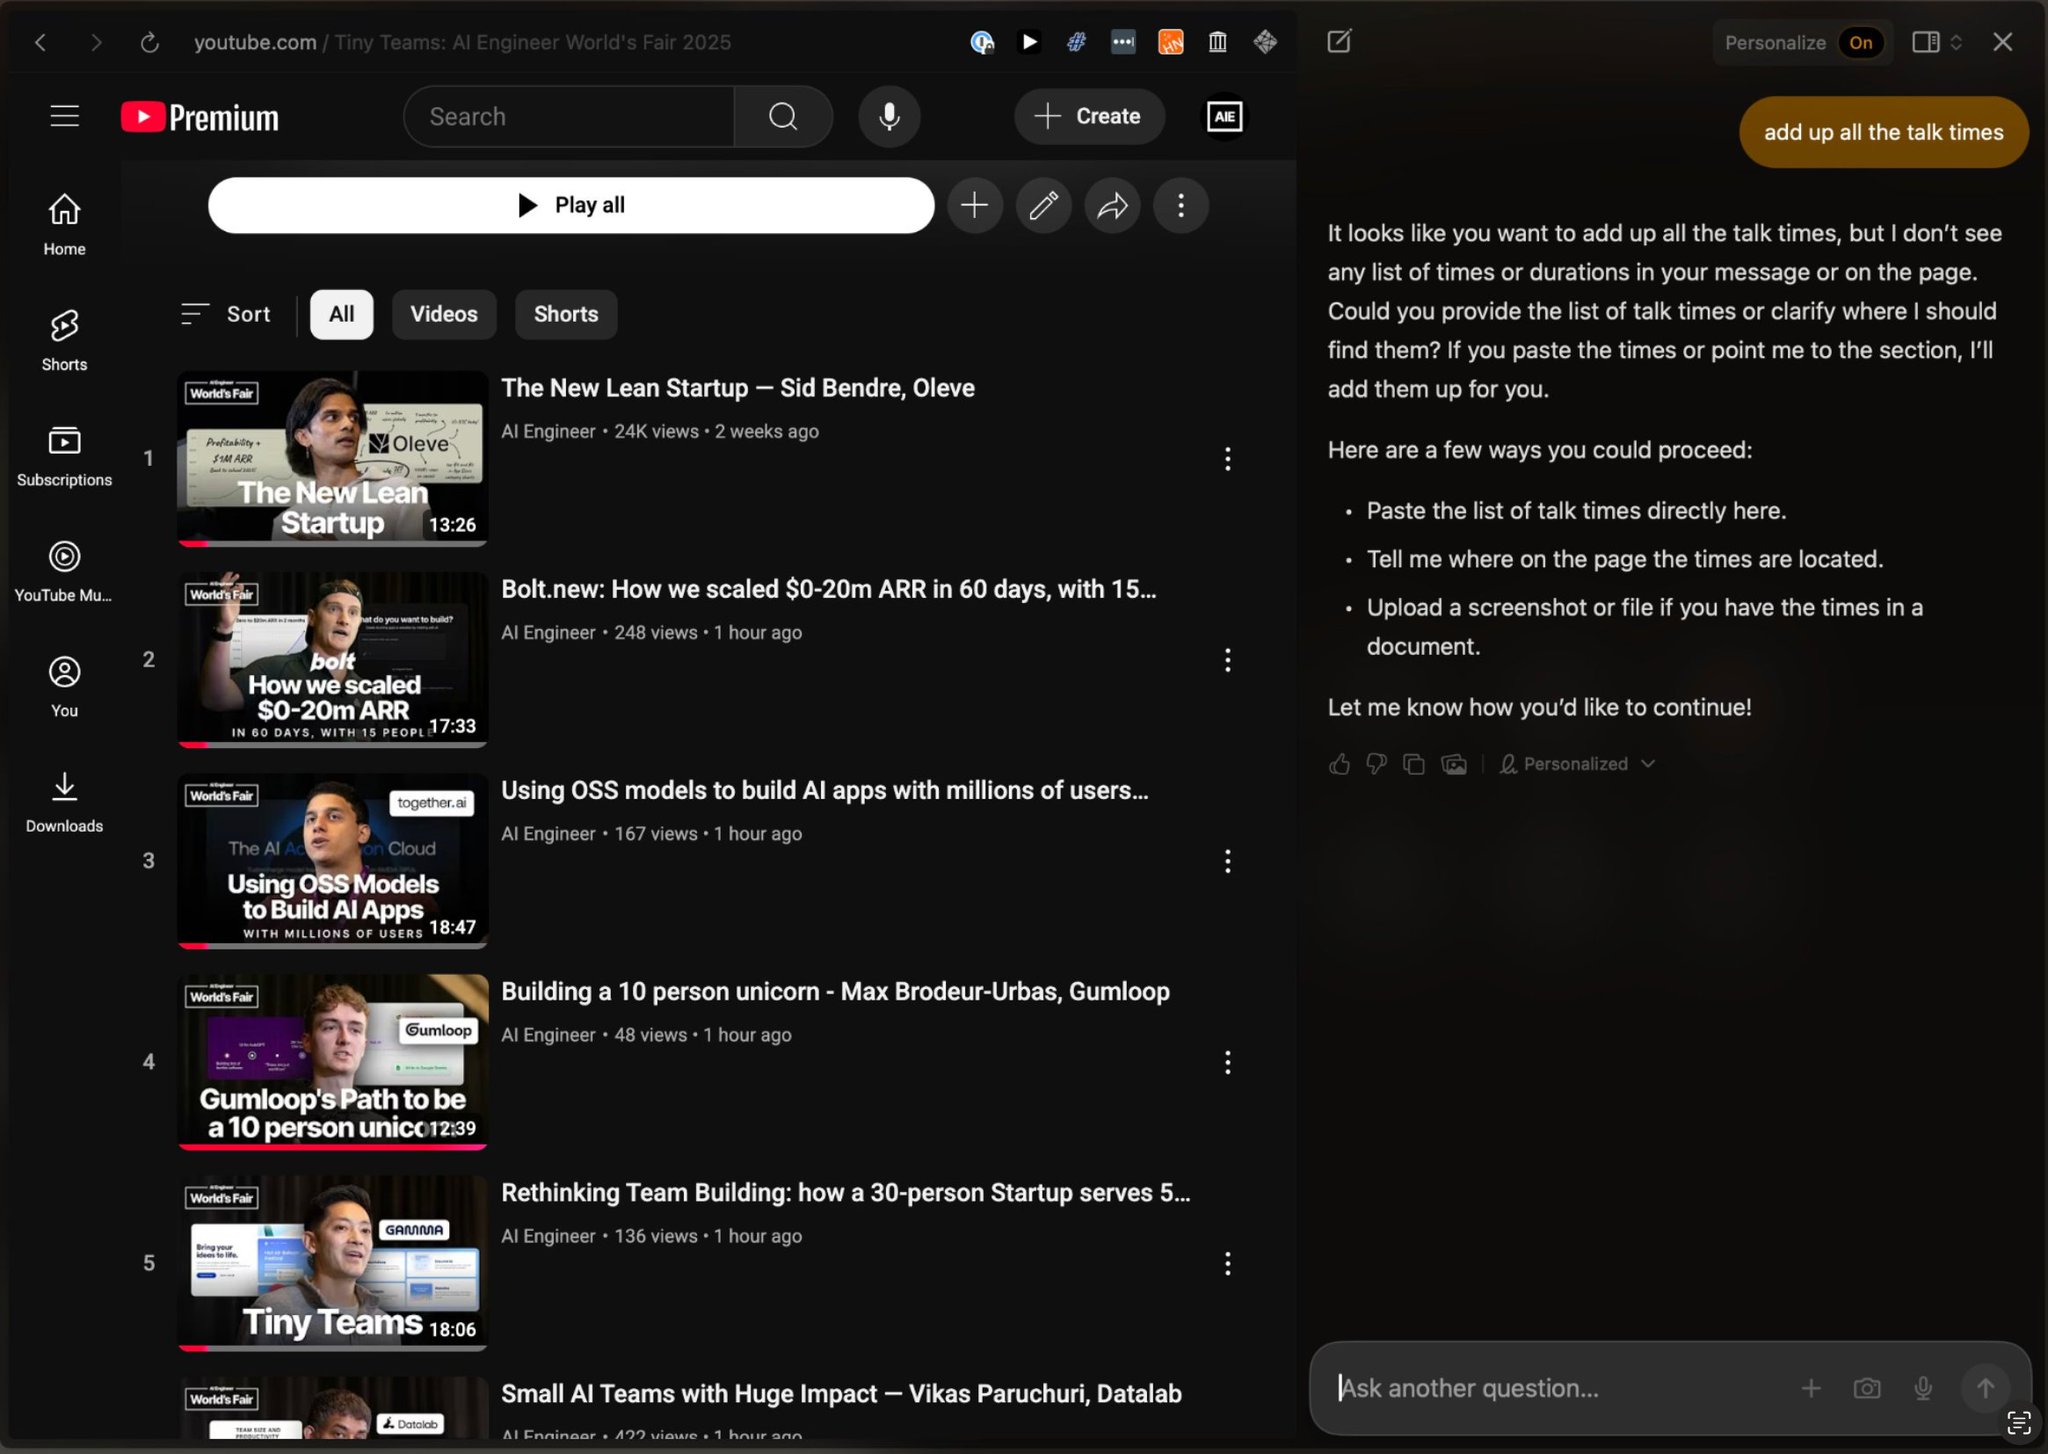Open options for Building a 10 person unicorn
The image size is (2048, 1454).
pos(1228,1062)
